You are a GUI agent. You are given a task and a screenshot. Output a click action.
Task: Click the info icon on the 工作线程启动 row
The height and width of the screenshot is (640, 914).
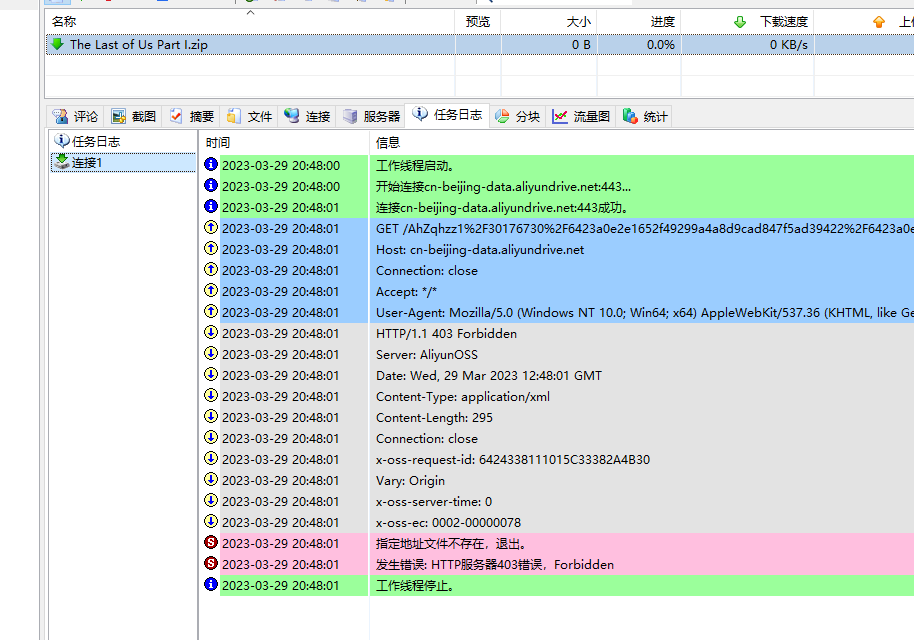(211, 164)
